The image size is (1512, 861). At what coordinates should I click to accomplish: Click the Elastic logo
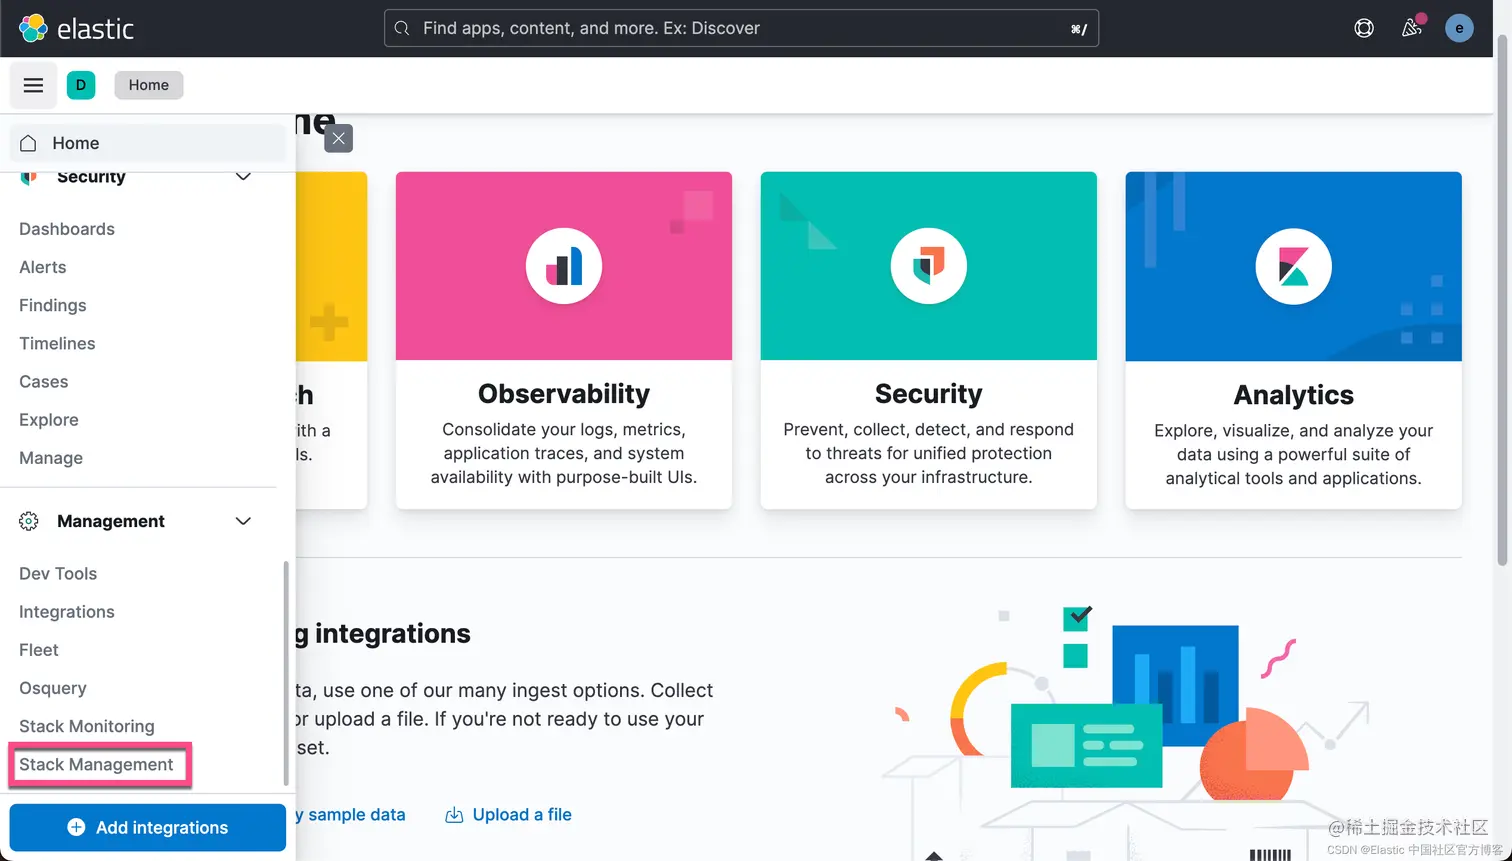[x=76, y=28]
